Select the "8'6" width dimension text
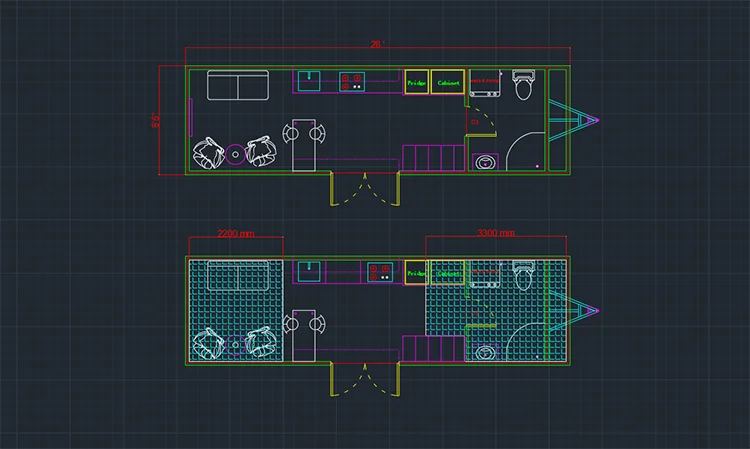Image resolution: width=750 pixels, height=449 pixels. pos(156,120)
